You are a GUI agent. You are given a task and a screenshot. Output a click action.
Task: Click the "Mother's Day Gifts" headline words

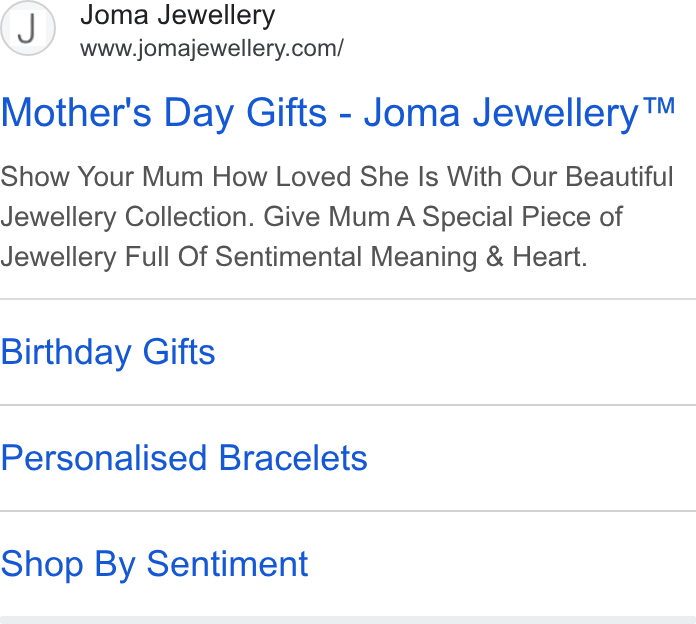164,113
